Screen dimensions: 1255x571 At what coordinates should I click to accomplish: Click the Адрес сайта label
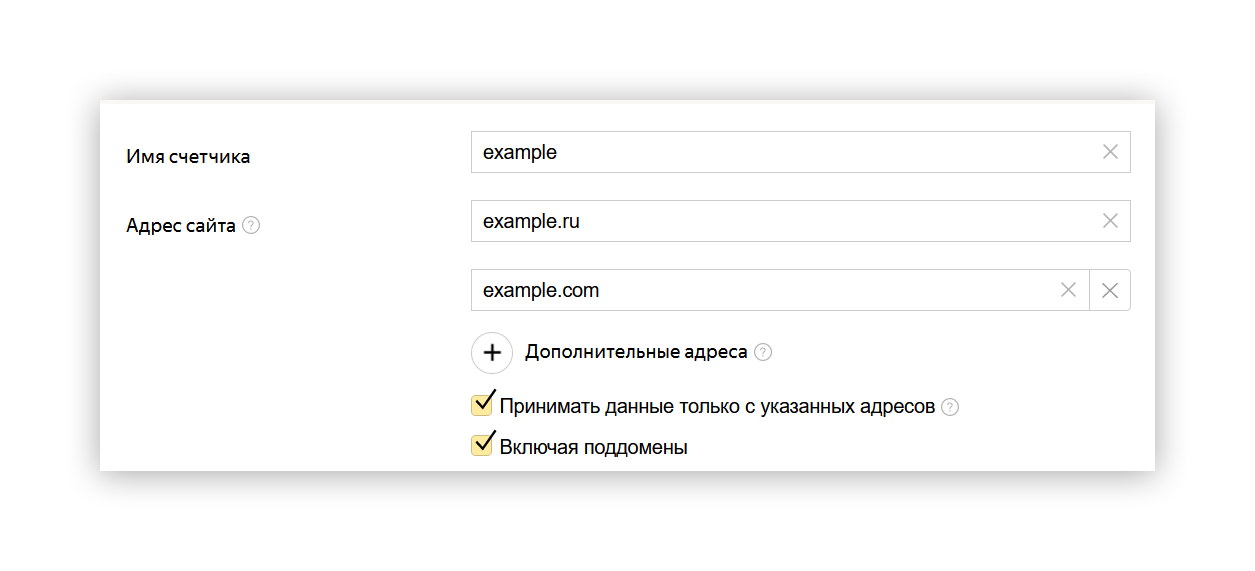click(181, 226)
